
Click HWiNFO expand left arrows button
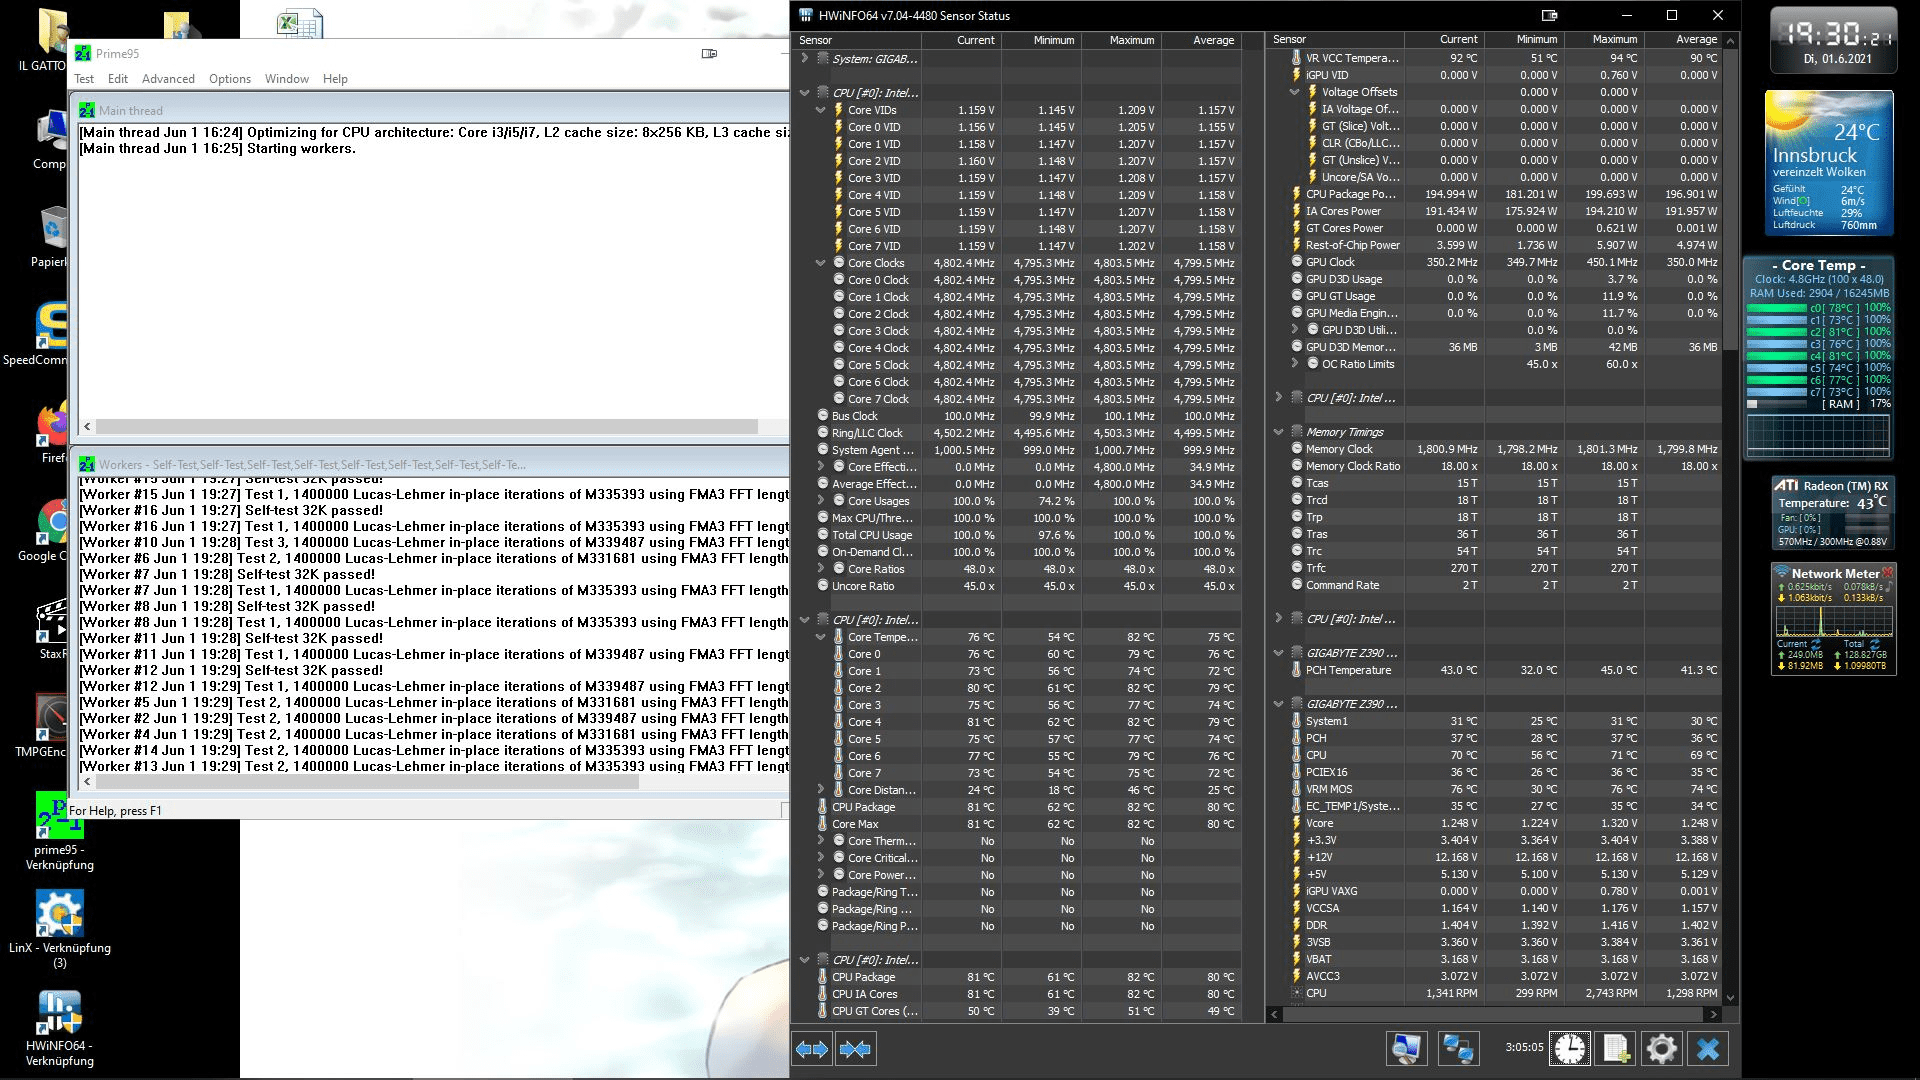[812, 1049]
